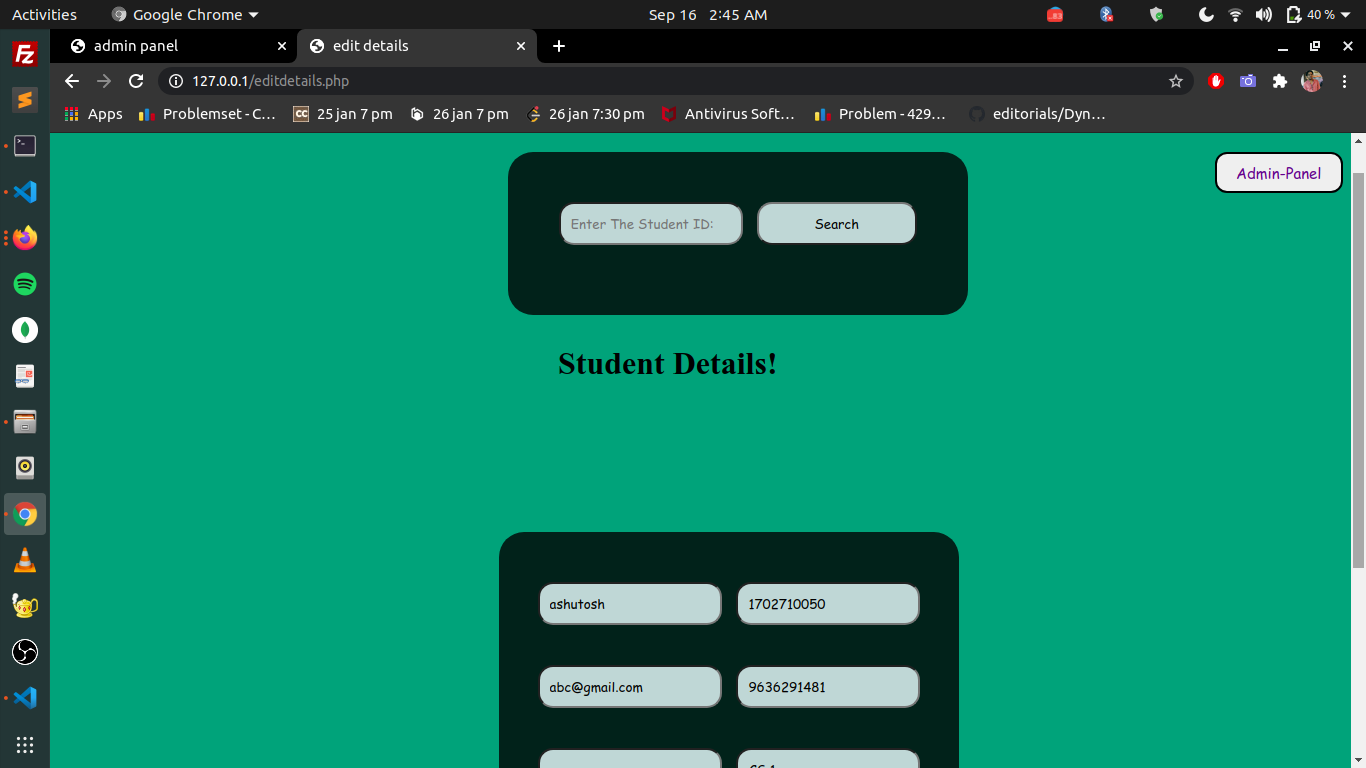Go back to previous page
The height and width of the screenshot is (768, 1366).
pos(71,81)
